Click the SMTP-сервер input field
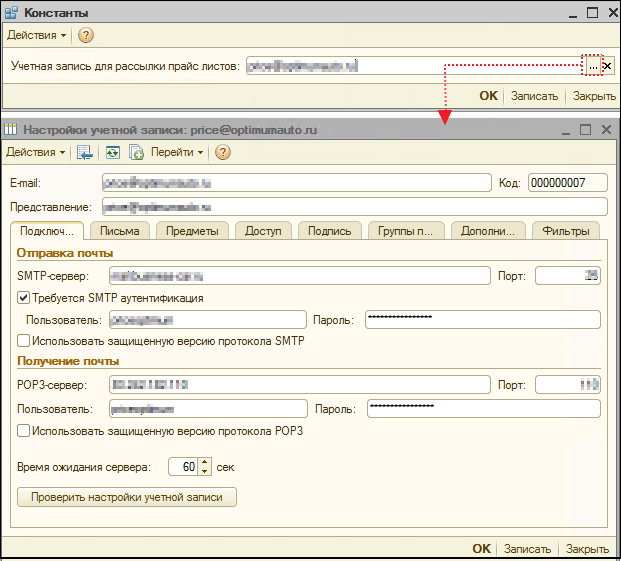 (300, 276)
